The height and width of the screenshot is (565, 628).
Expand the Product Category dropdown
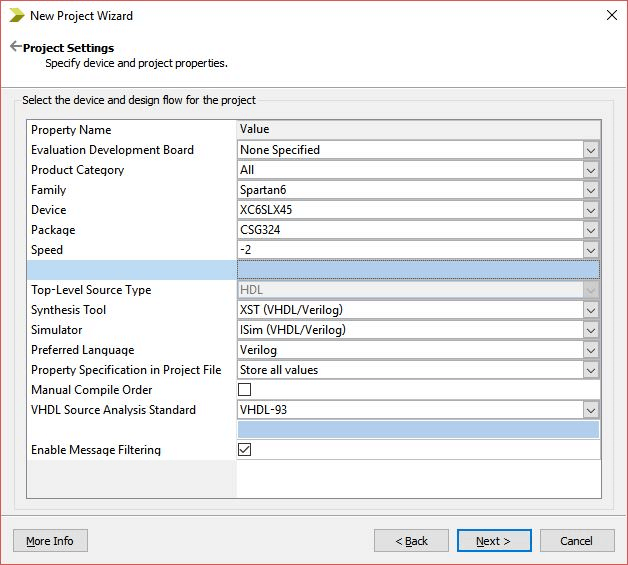[591, 170]
